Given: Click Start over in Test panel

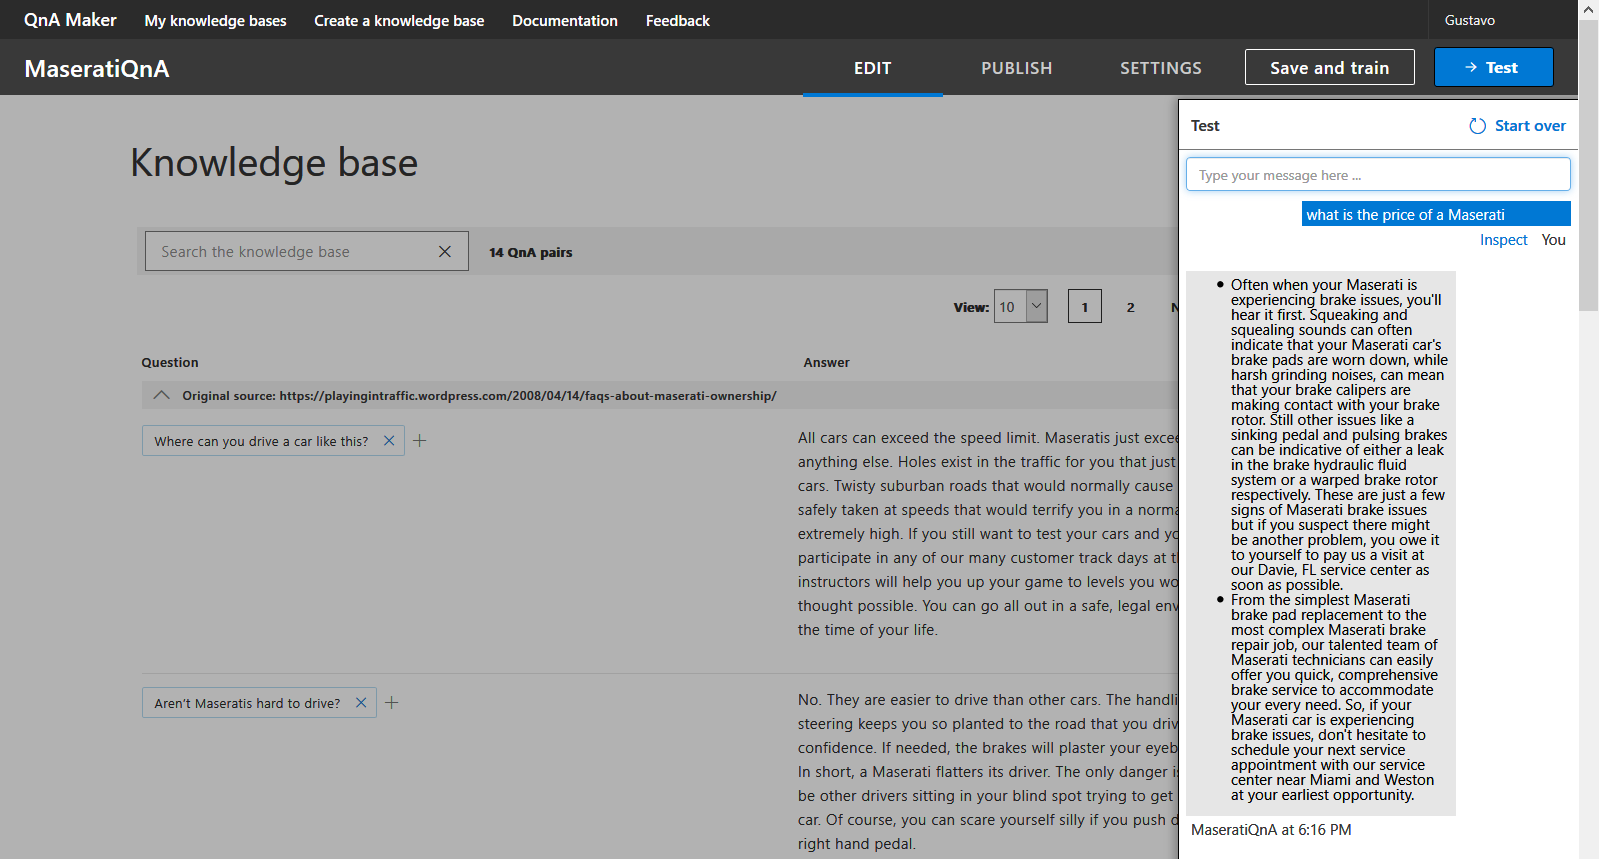Looking at the screenshot, I should click(x=1530, y=126).
